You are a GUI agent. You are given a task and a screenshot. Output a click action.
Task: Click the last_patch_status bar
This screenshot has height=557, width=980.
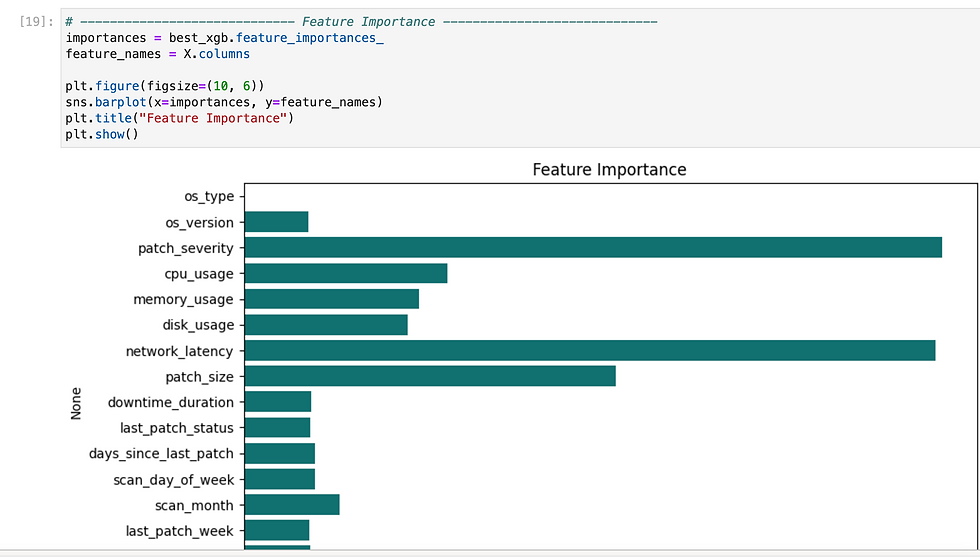point(278,428)
